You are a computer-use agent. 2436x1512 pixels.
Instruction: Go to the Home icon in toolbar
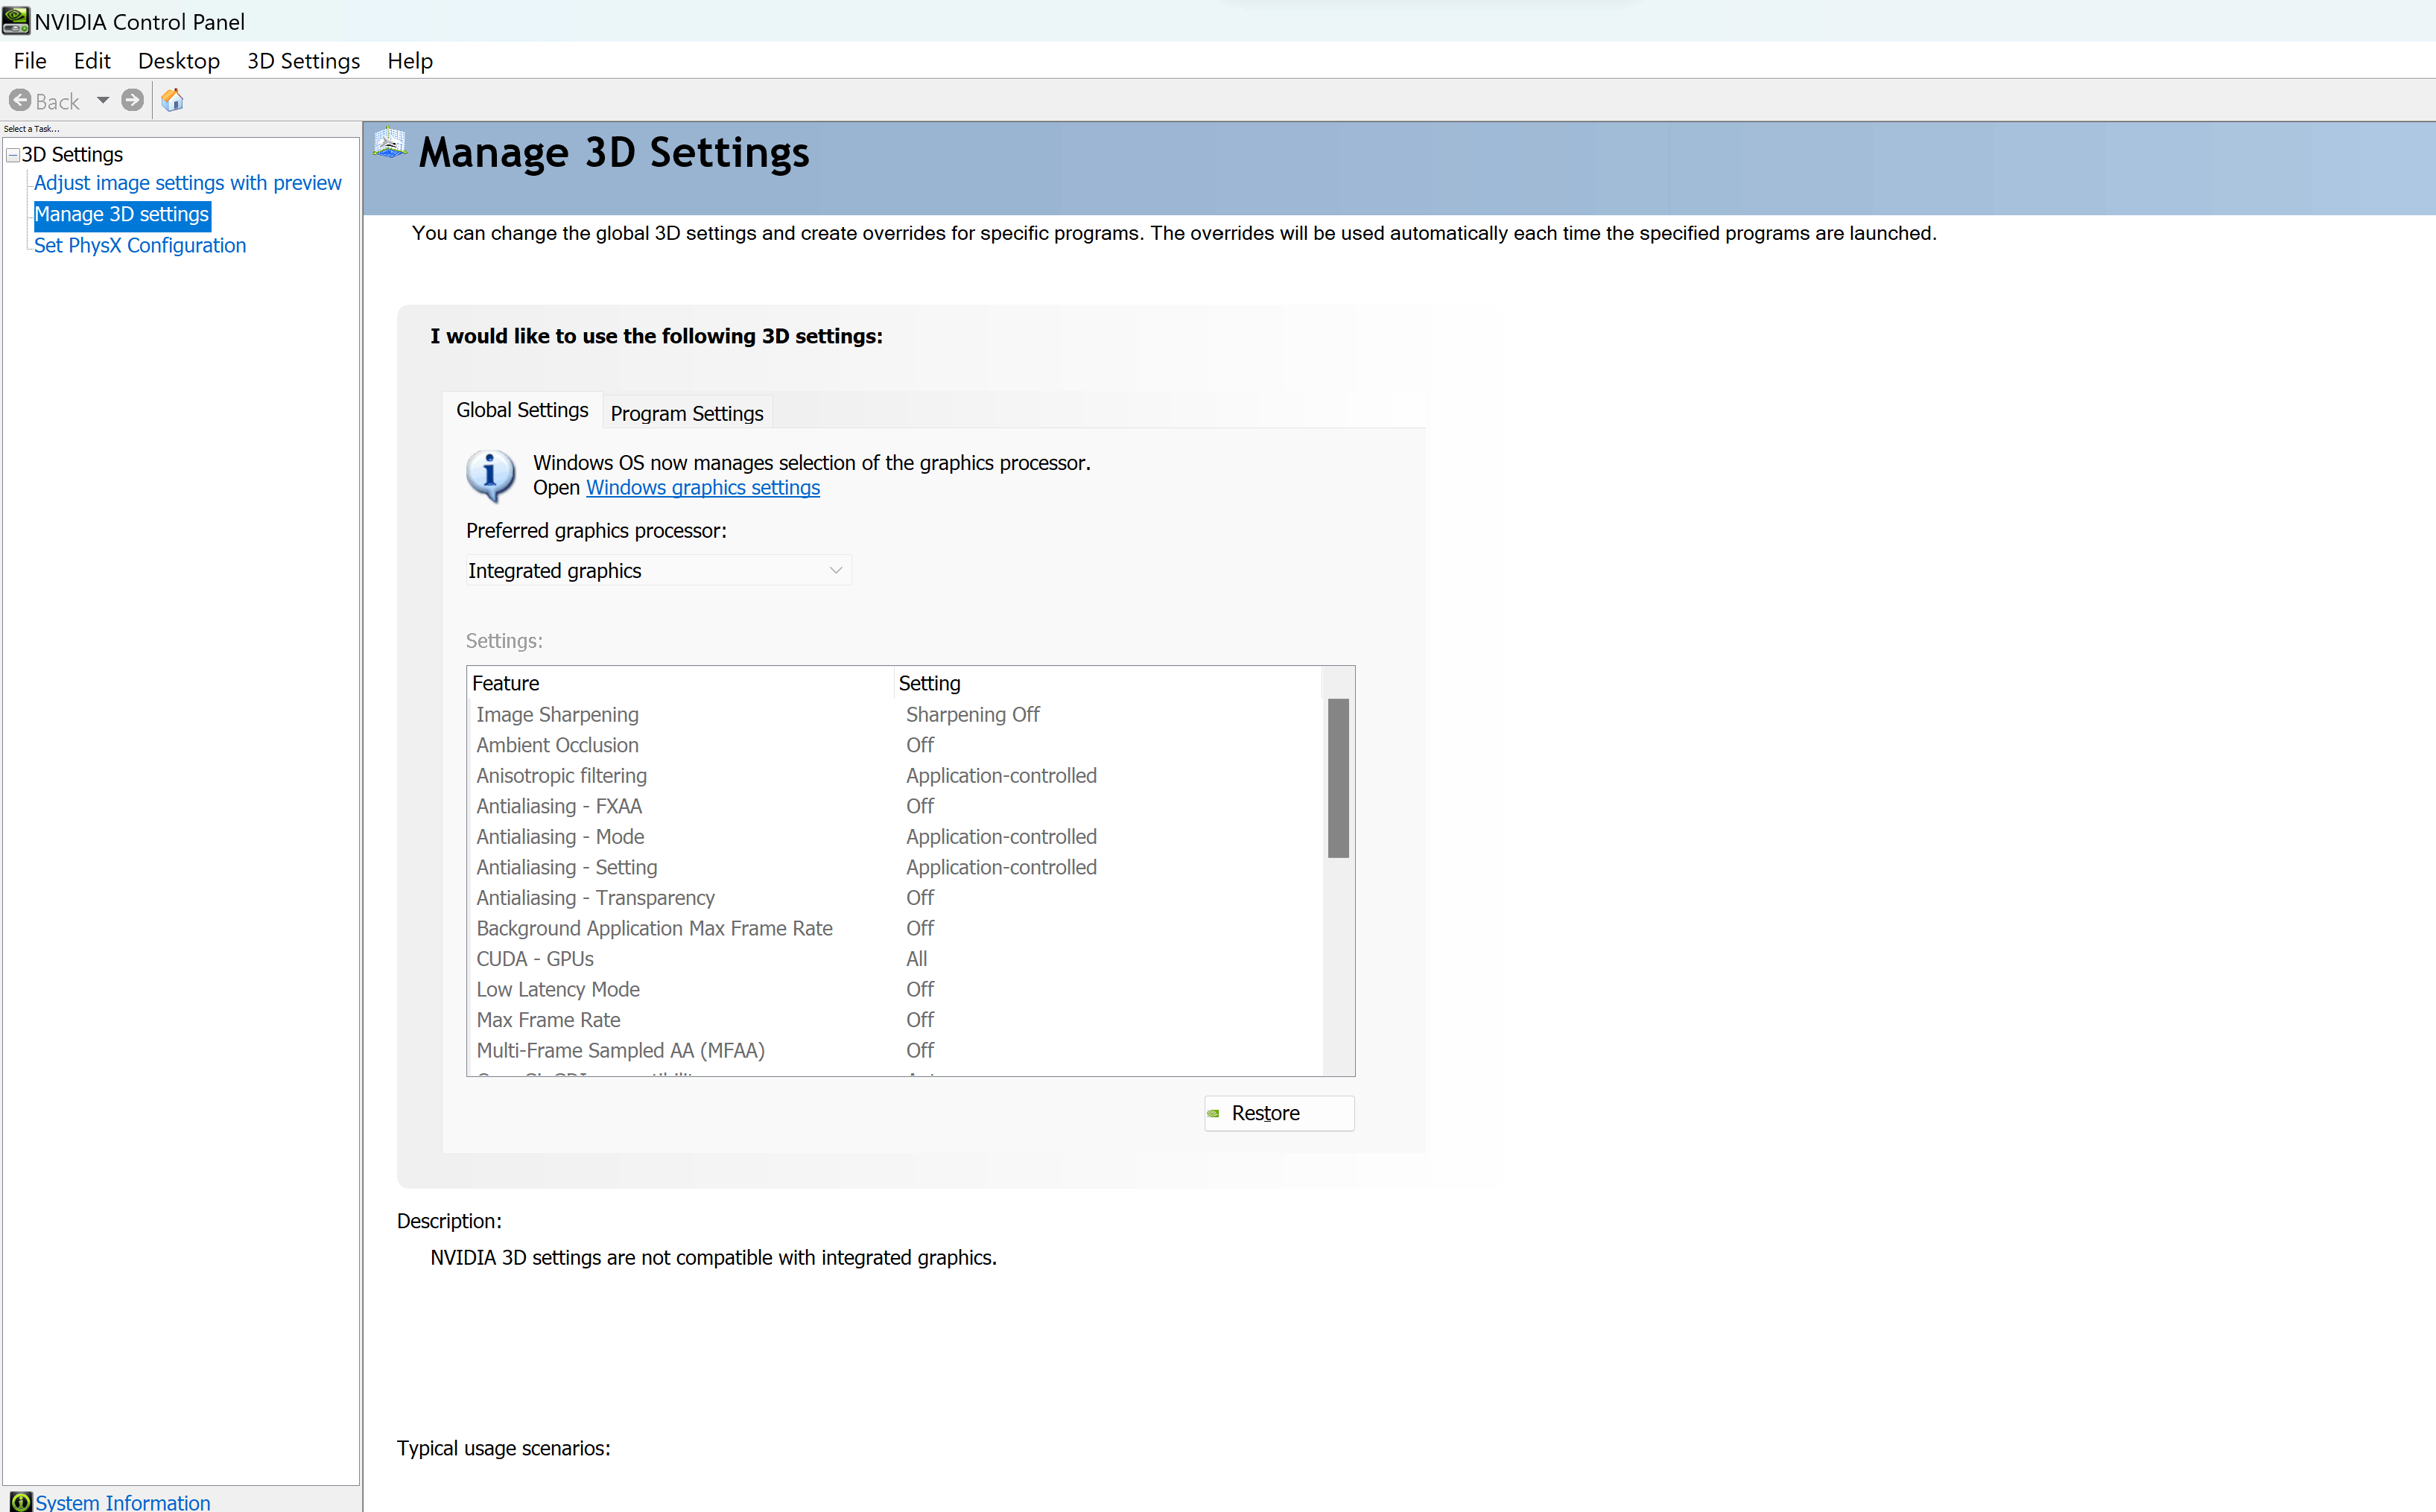point(172,100)
